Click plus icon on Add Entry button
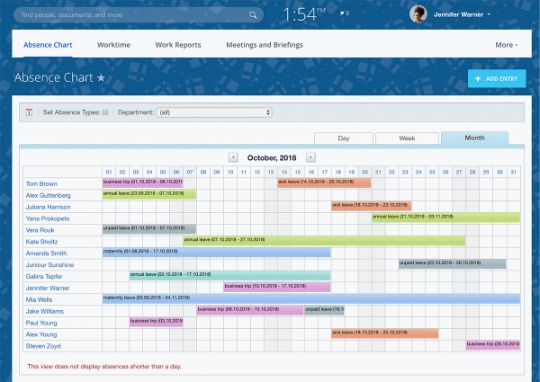The image size is (540, 382). point(478,79)
